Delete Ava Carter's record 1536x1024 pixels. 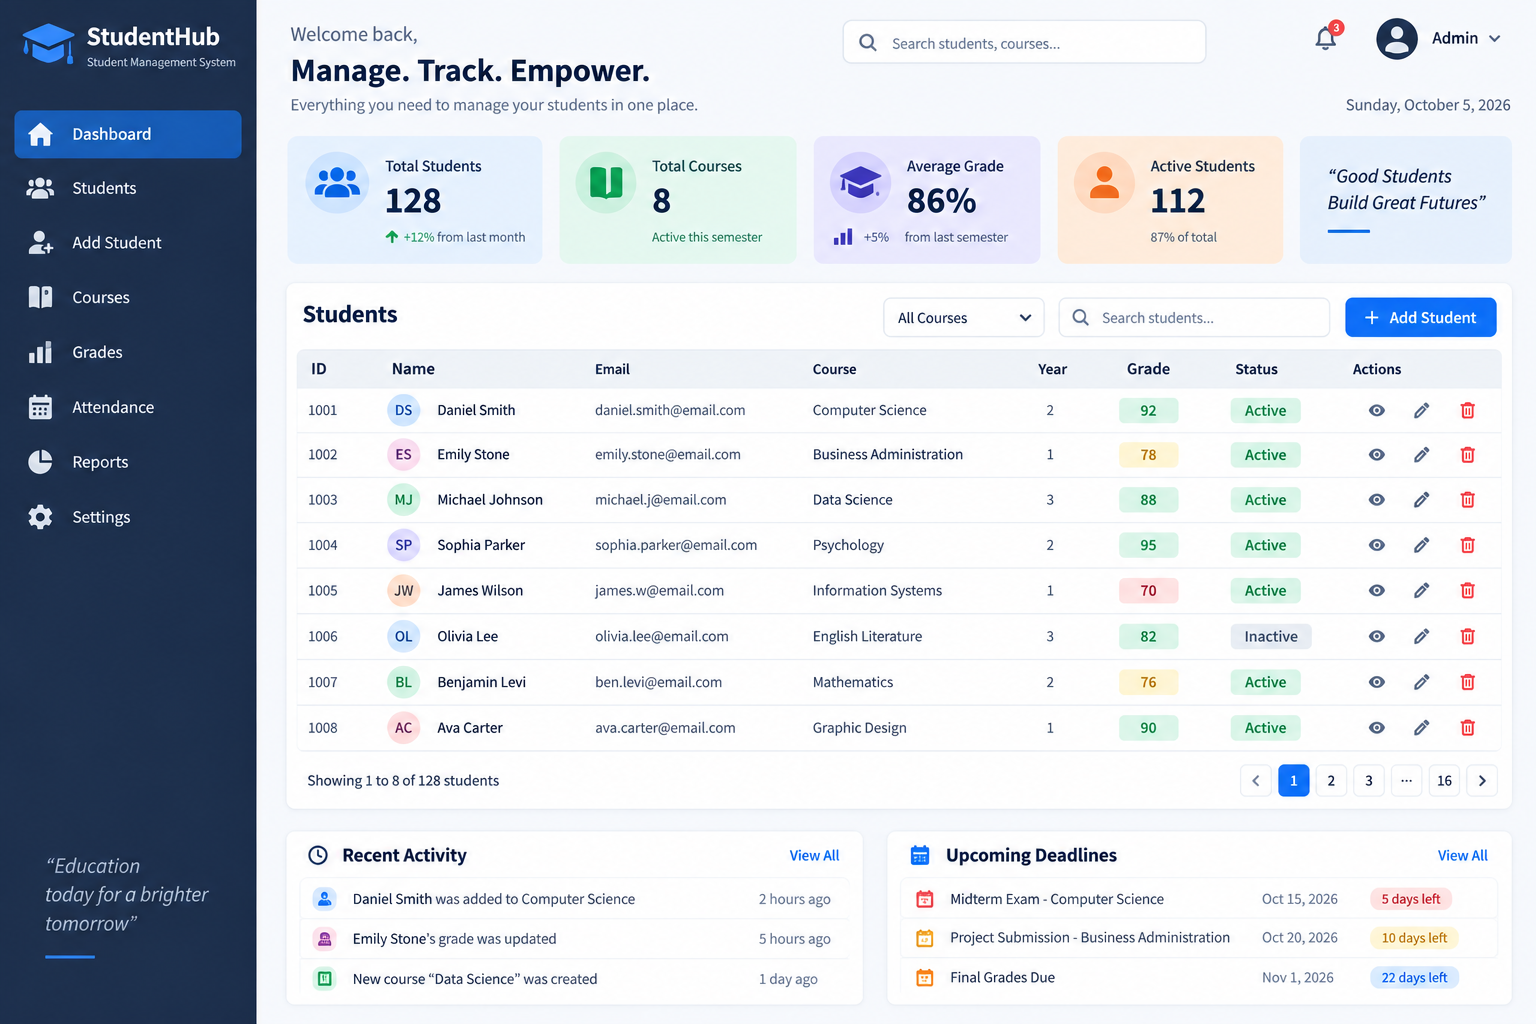(x=1468, y=728)
